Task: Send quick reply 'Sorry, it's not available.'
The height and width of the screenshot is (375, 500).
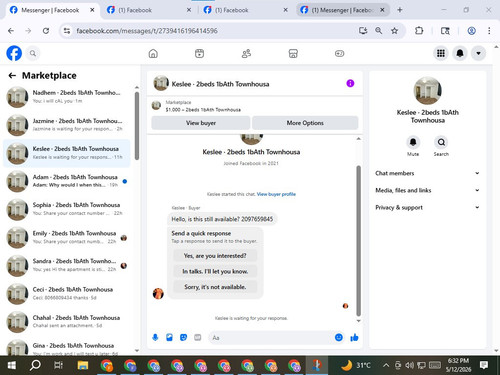Action: 215,287
